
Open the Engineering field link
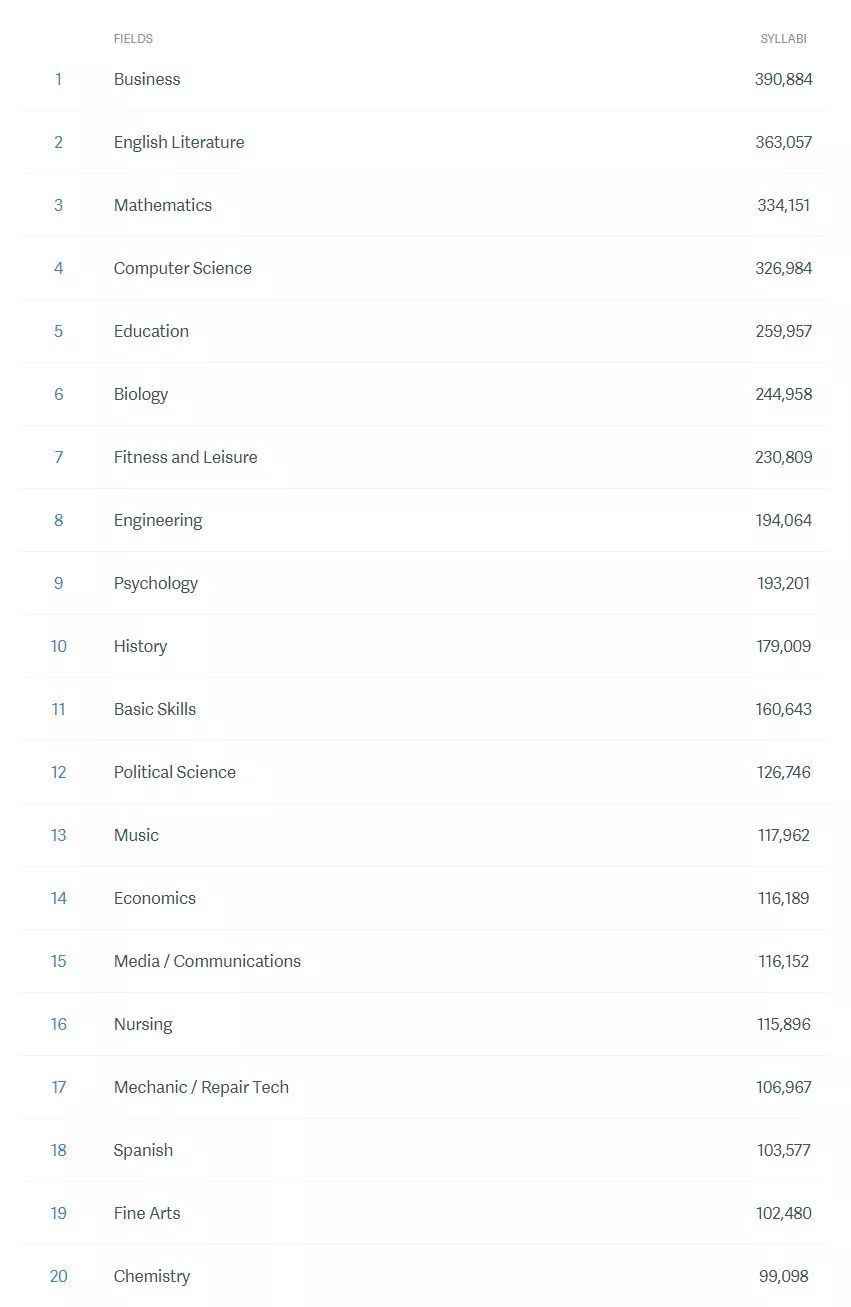[x=158, y=520]
